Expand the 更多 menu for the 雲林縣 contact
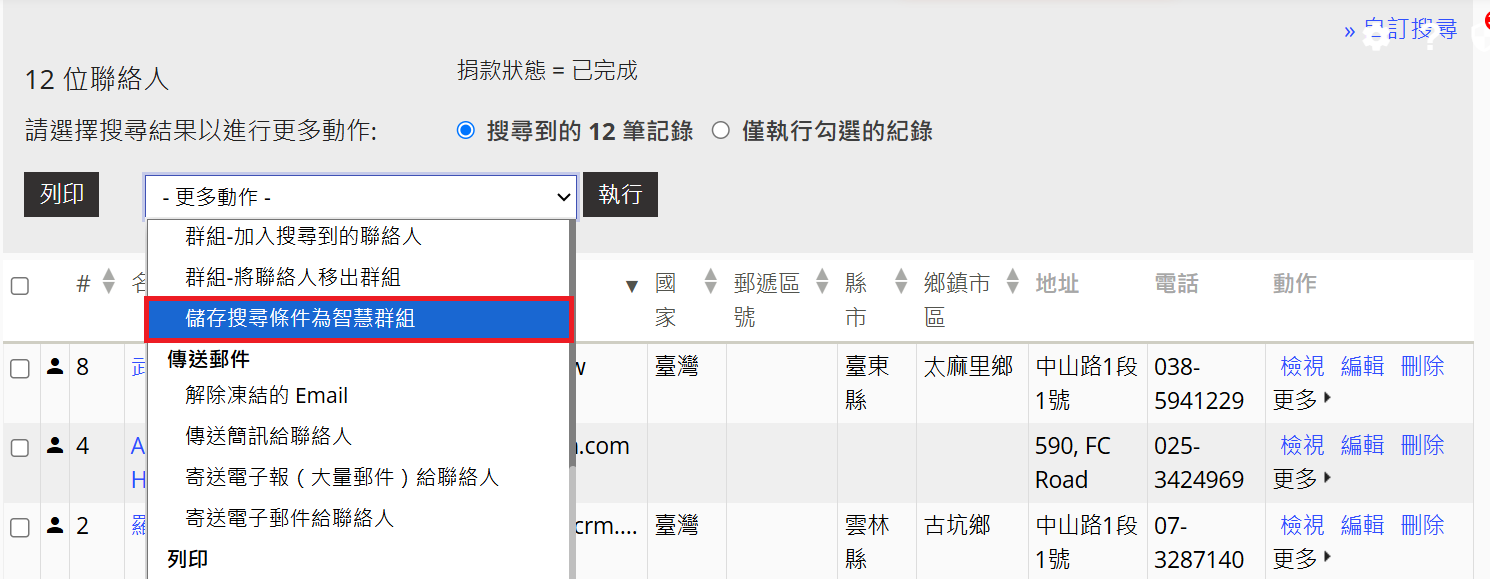Viewport: 1490px width, 579px height. [1302, 558]
